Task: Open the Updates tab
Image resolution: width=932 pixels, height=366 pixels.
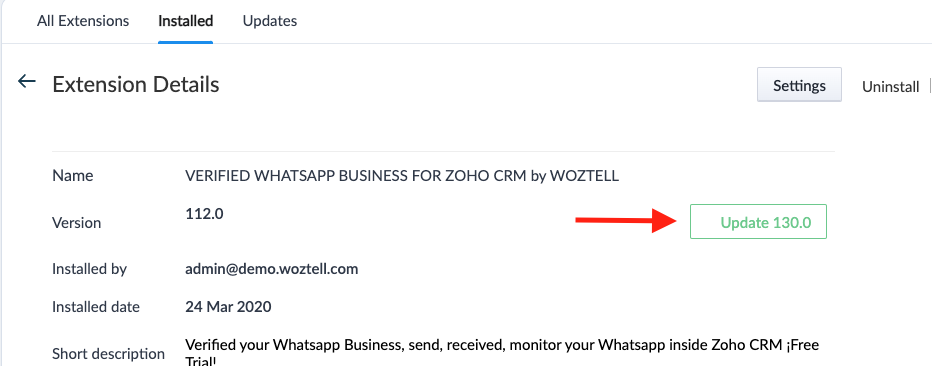Action: click(x=270, y=21)
